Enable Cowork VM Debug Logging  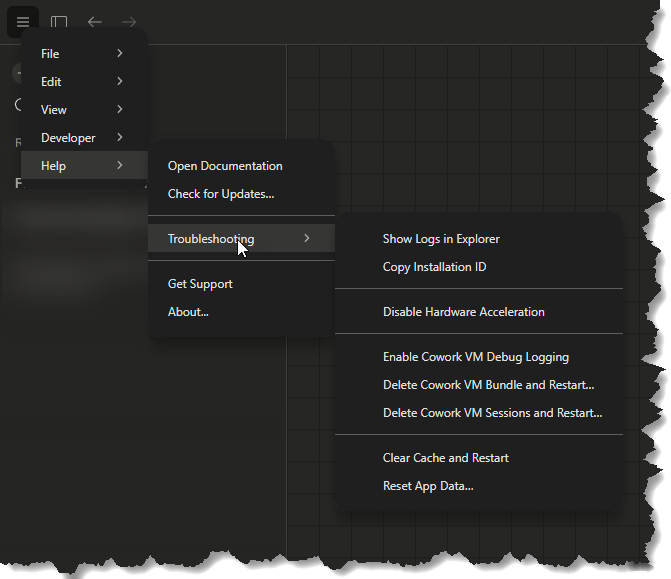pos(479,356)
